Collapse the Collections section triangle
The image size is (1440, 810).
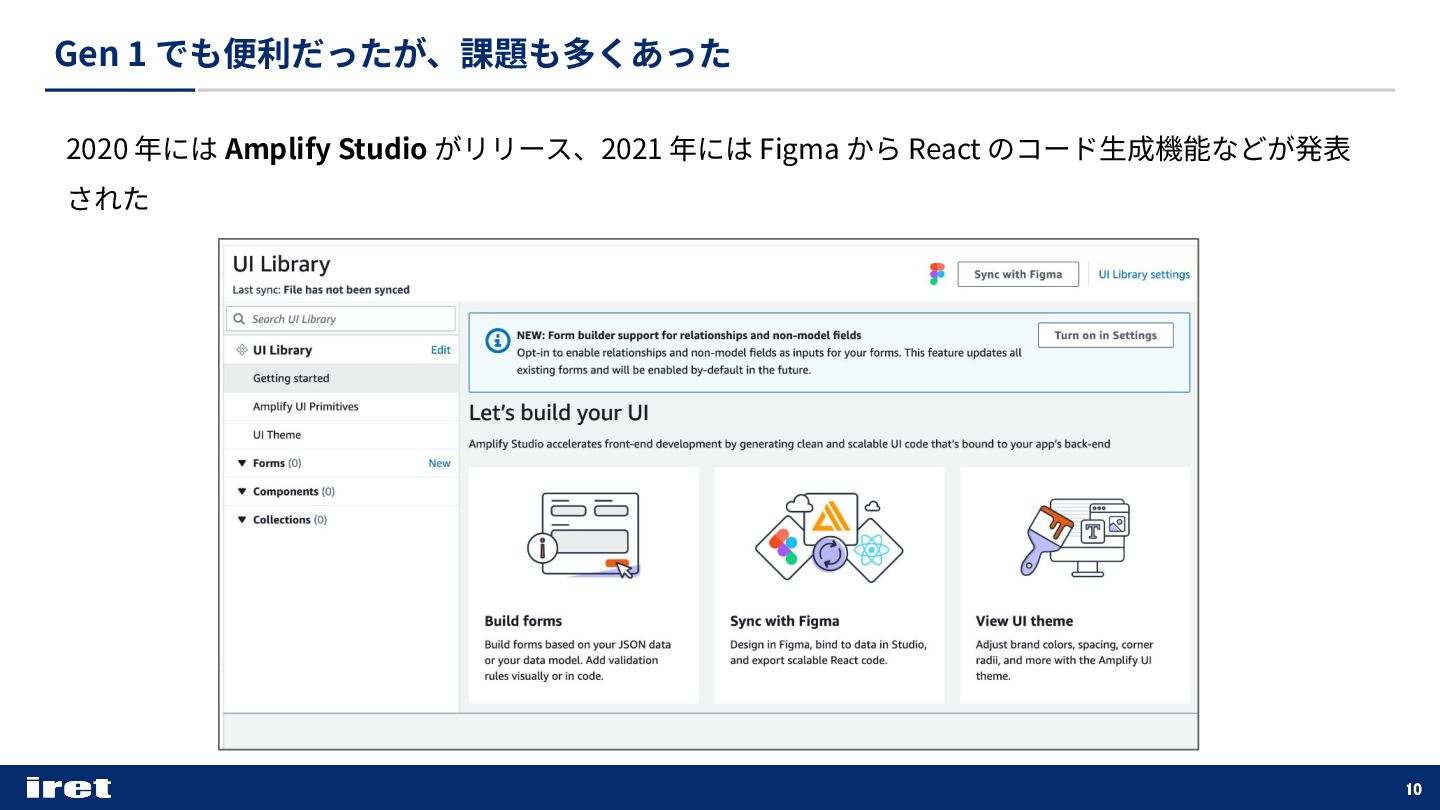tap(242, 519)
